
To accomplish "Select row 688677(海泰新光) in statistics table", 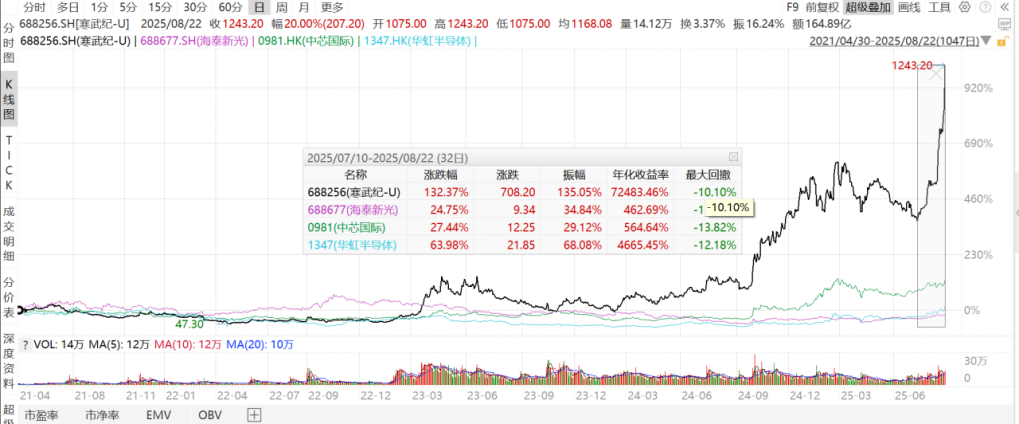I will click(523, 209).
